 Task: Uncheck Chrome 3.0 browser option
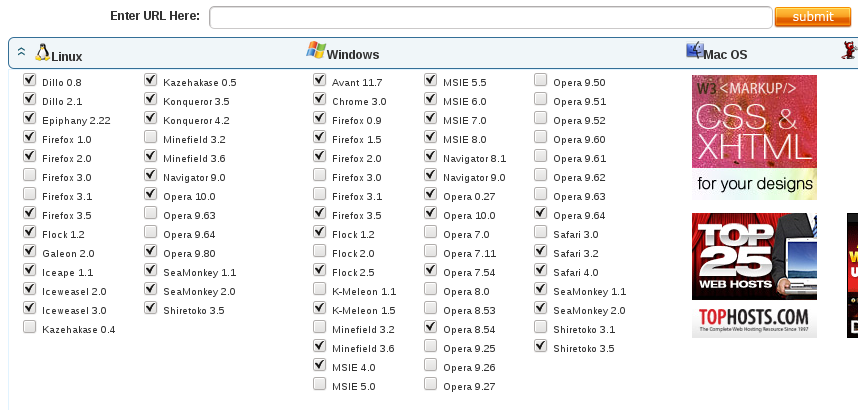(319, 99)
